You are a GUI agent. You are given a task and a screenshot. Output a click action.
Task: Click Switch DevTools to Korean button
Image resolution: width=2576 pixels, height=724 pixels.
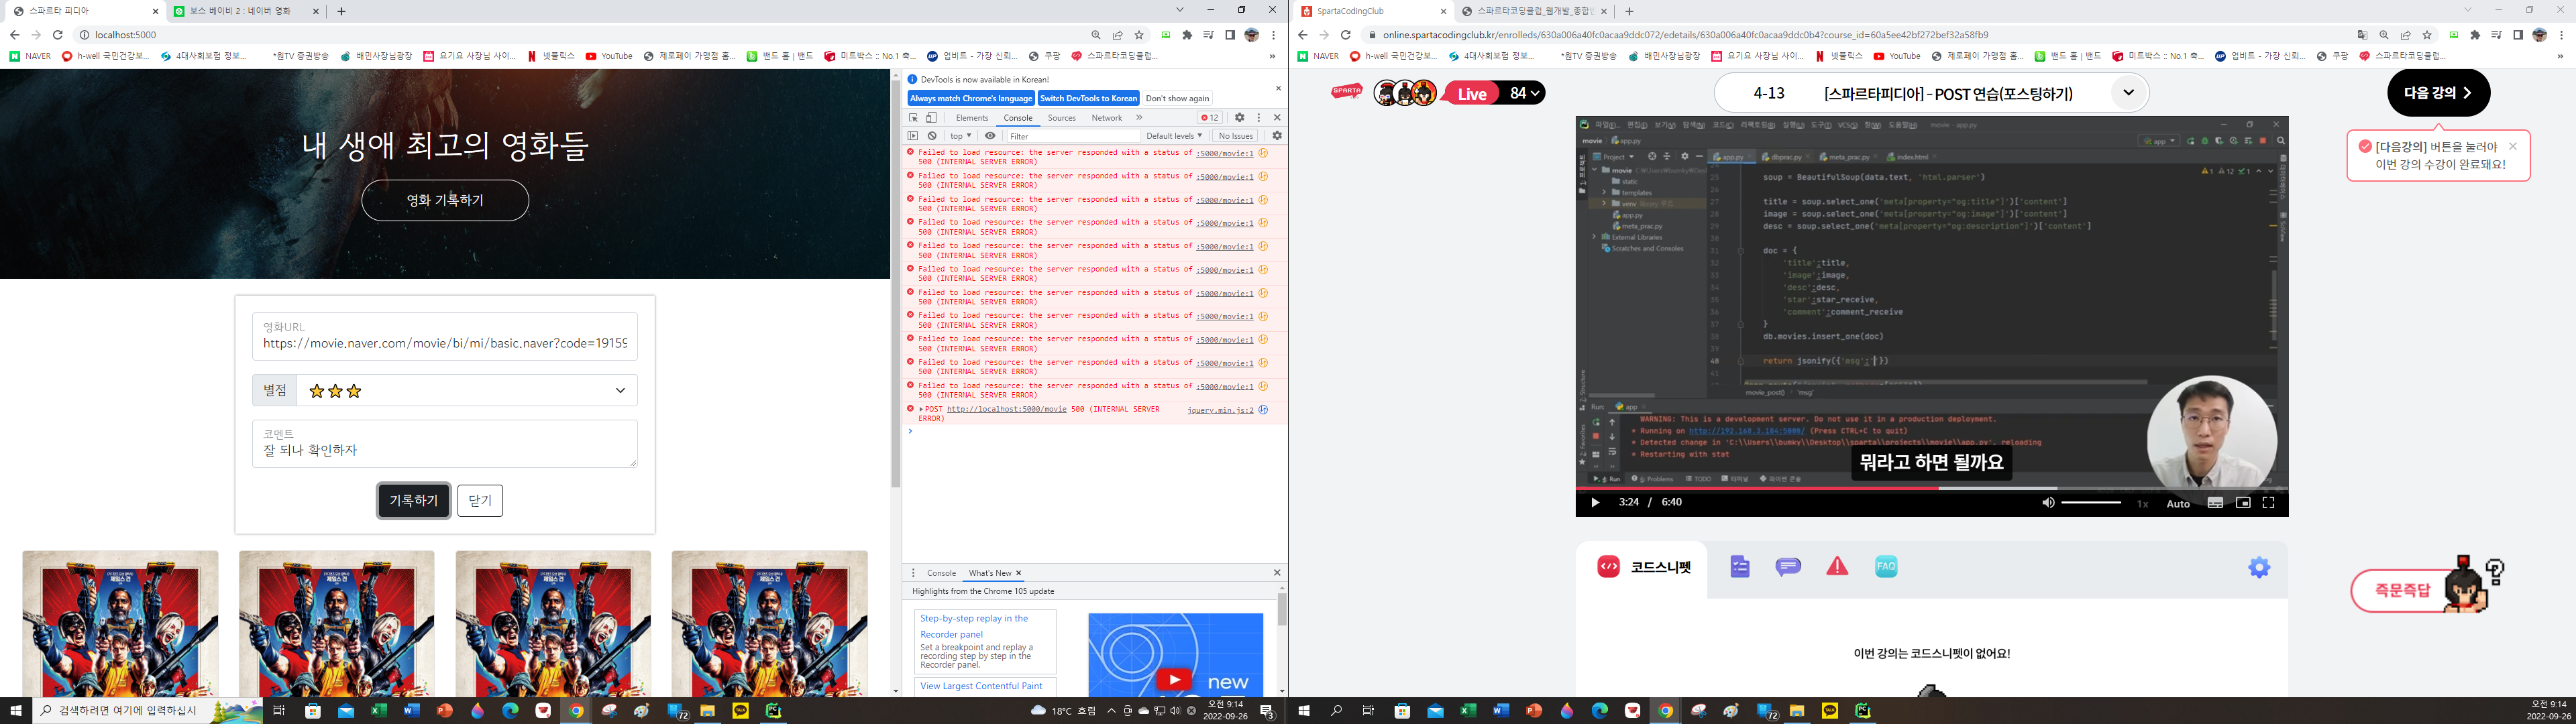[x=1089, y=98]
